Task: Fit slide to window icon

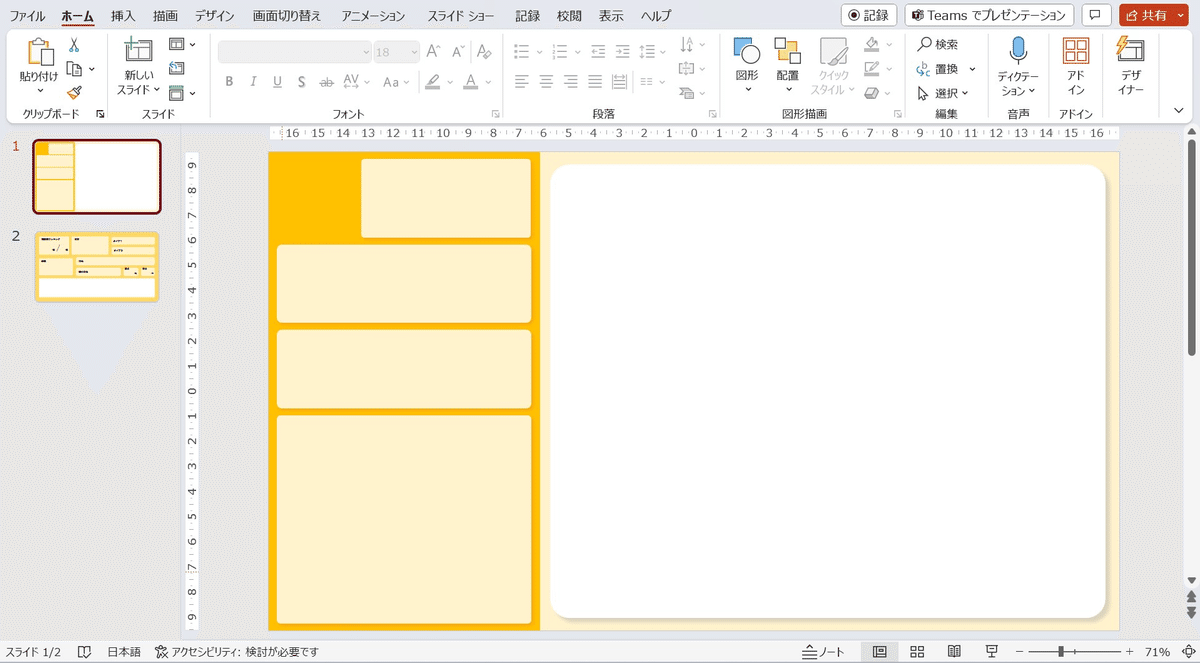Action: (1186, 652)
